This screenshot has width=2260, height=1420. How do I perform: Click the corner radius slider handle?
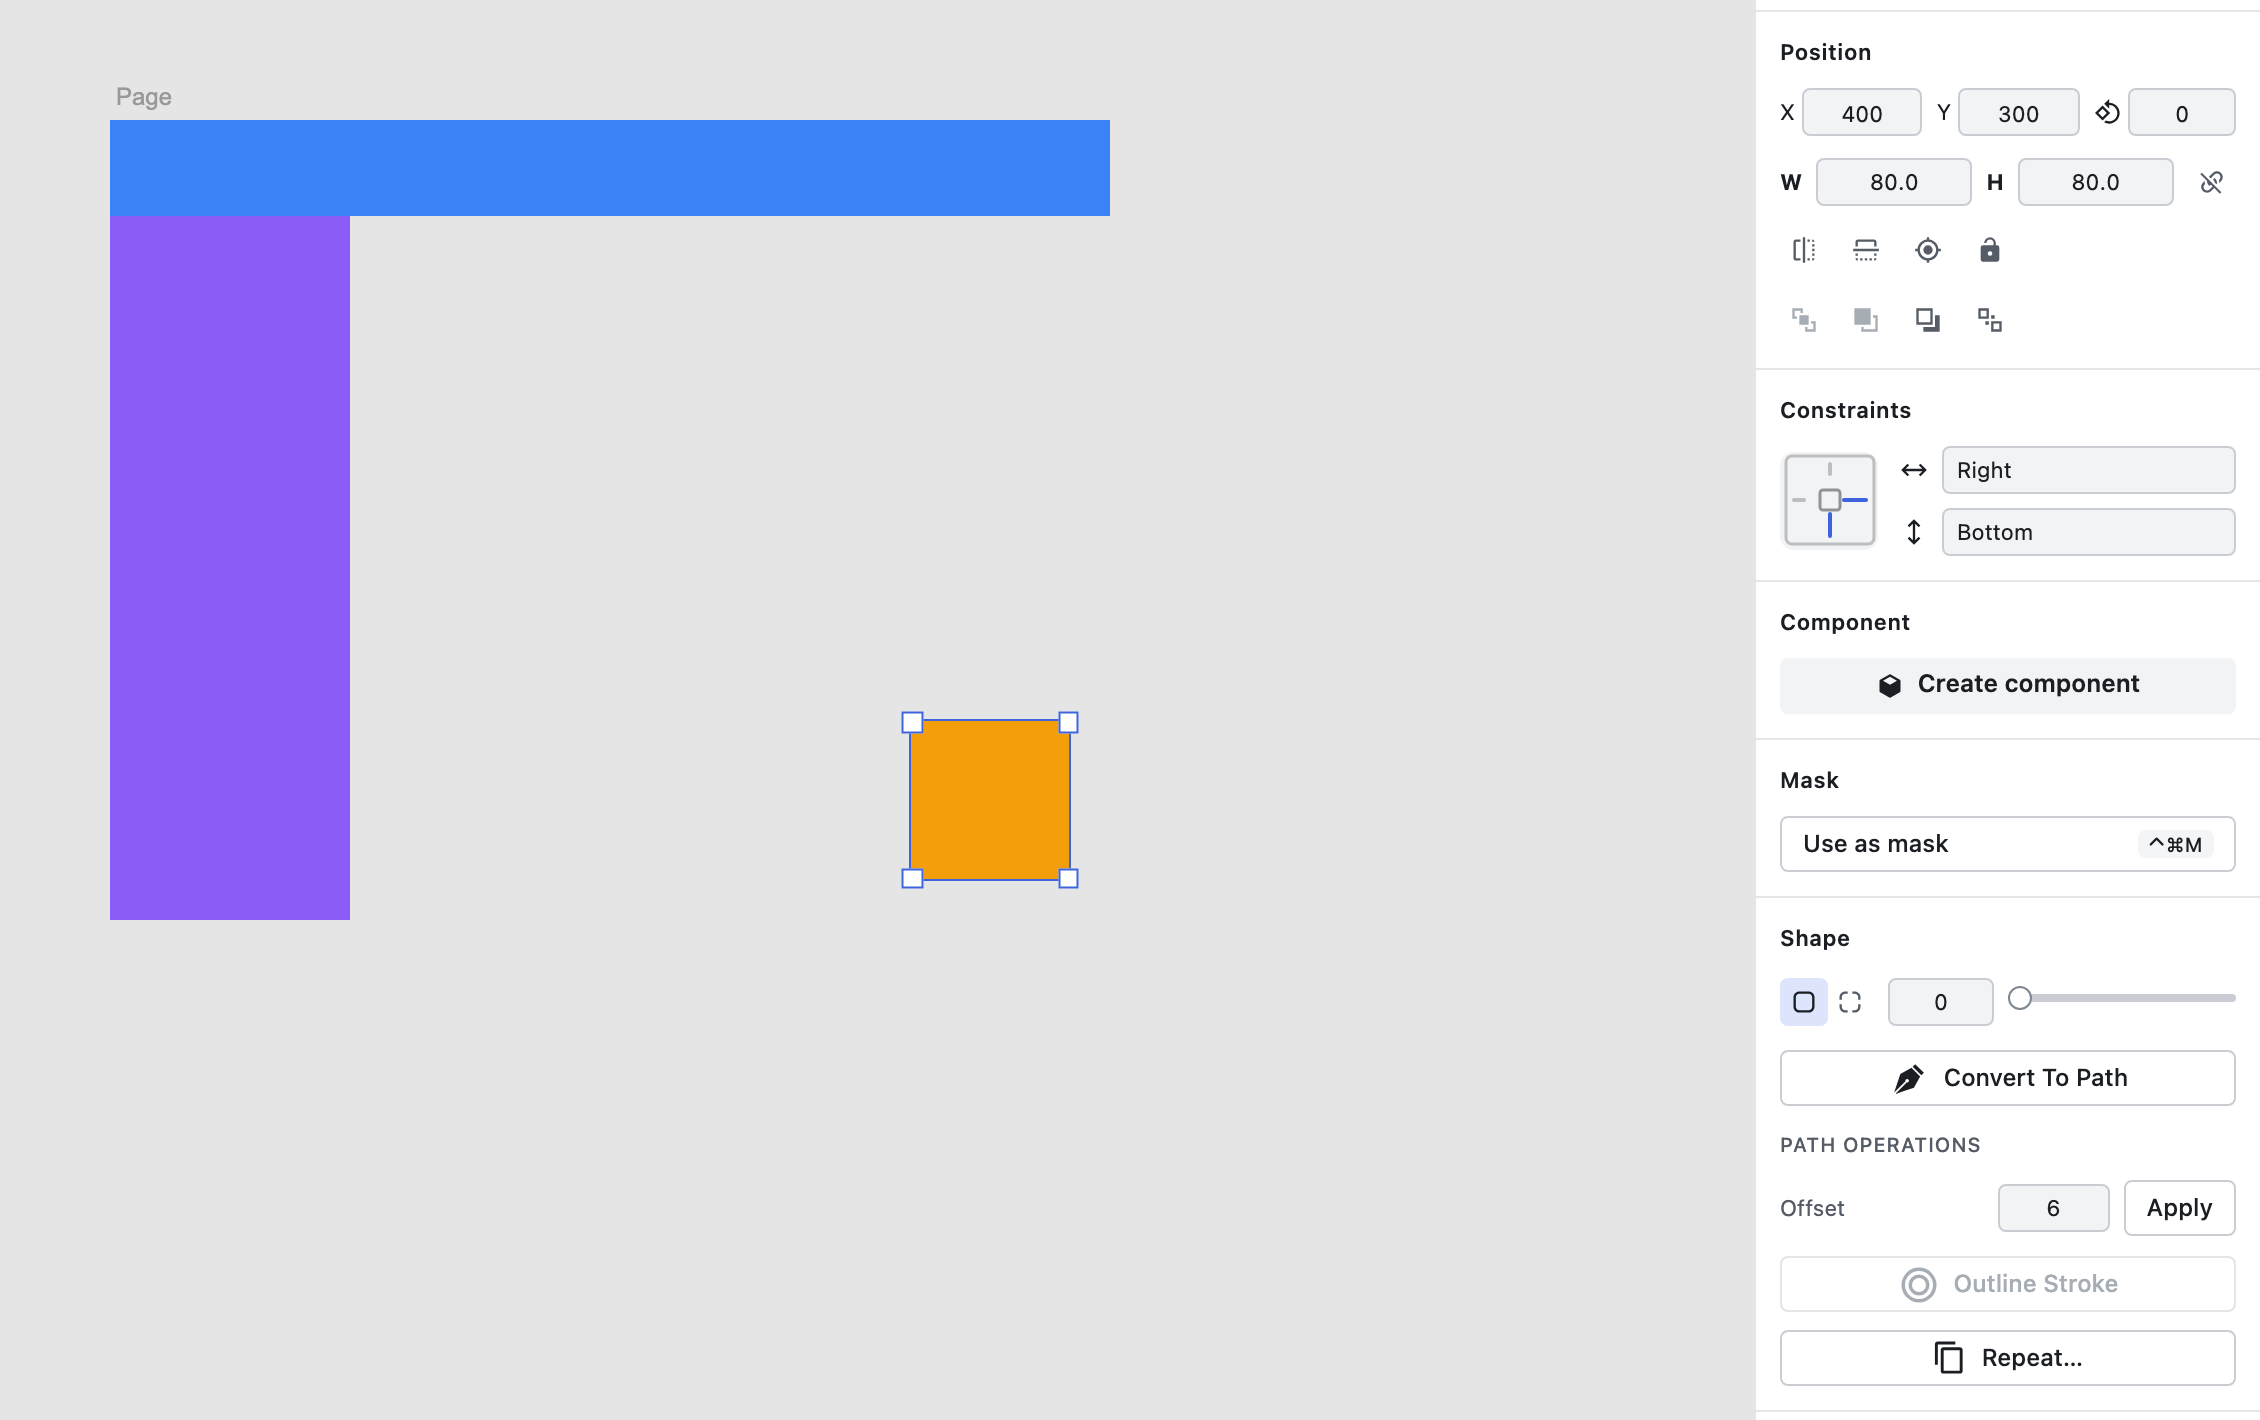click(x=2020, y=998)
